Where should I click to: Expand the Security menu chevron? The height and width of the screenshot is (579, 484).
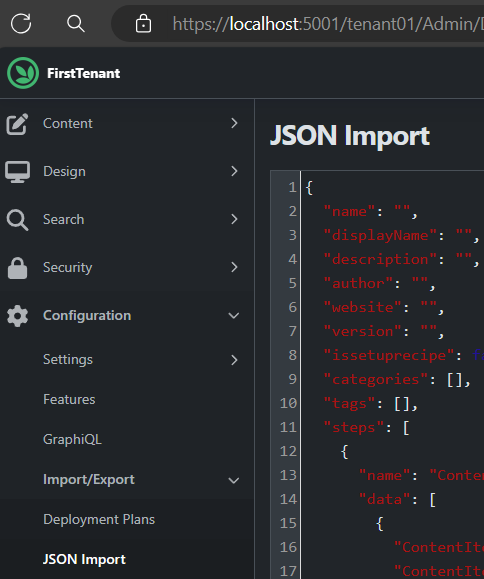pyautogui.click(x=234, y=267)
